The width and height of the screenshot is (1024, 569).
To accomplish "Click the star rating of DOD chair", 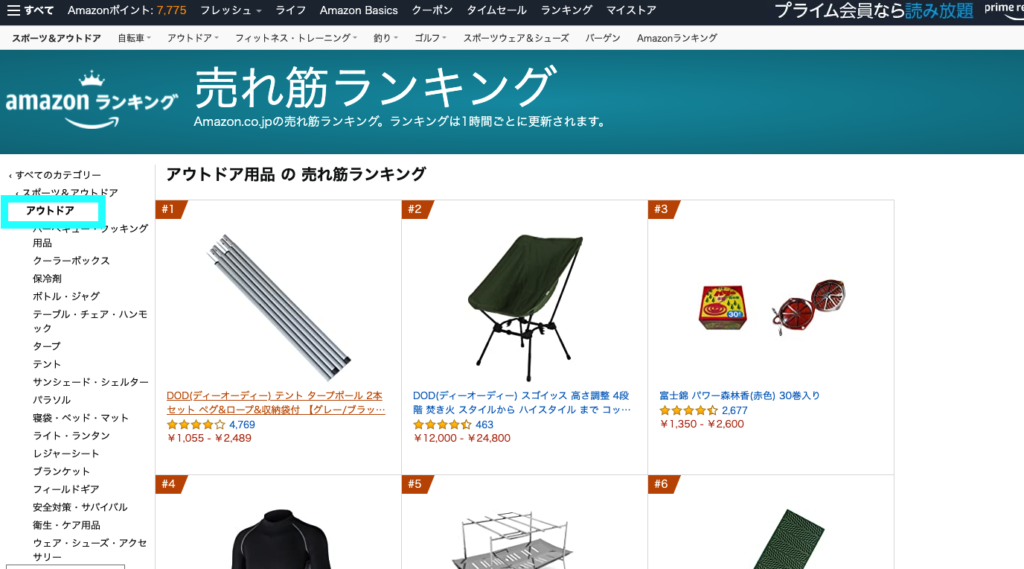I will click(x=442, y=425).
